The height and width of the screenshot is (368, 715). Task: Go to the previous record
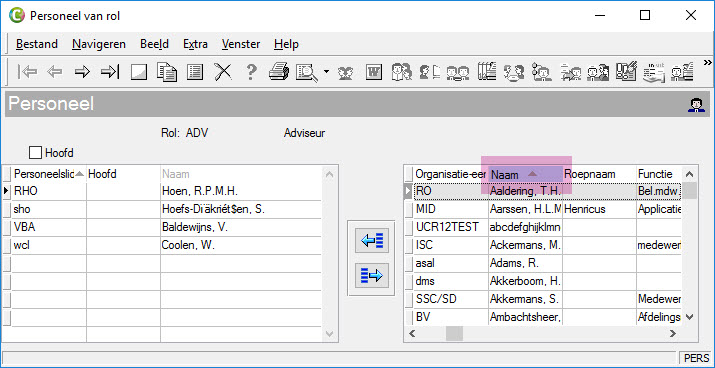click(55, 72)
